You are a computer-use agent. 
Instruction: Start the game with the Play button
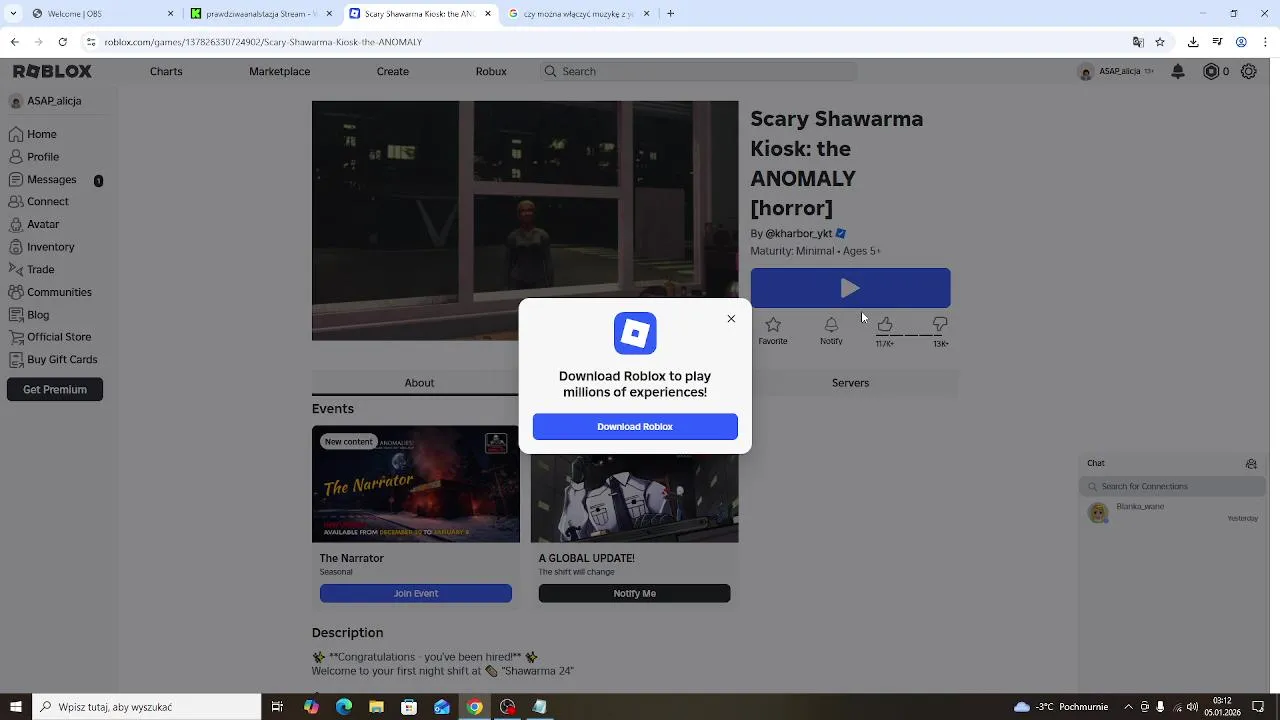click(x=850, y=288)
